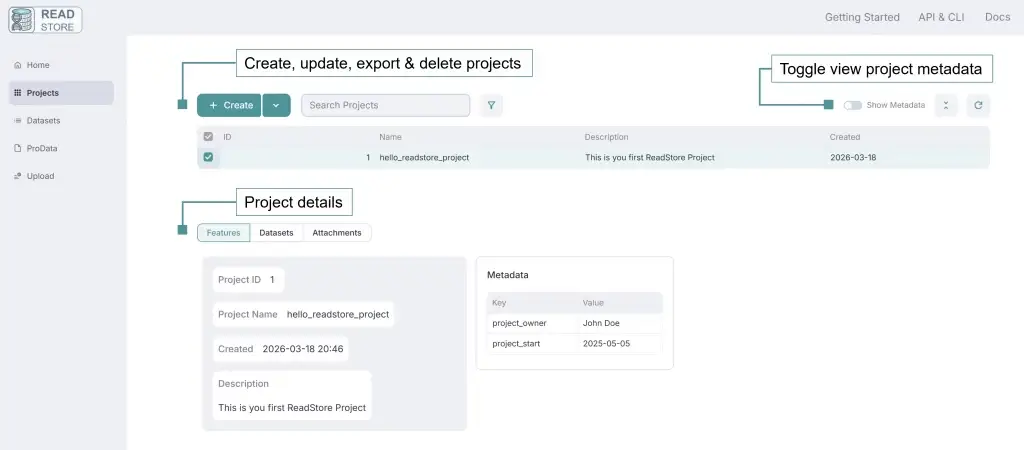Click the filter funnel icon

490,105
